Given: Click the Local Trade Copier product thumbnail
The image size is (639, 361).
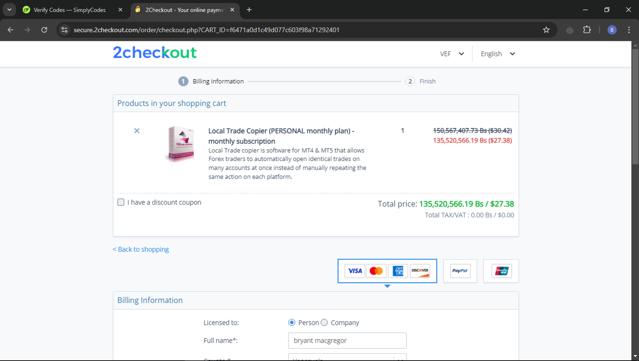Looking at the screenshot, I should coord(181,143).
